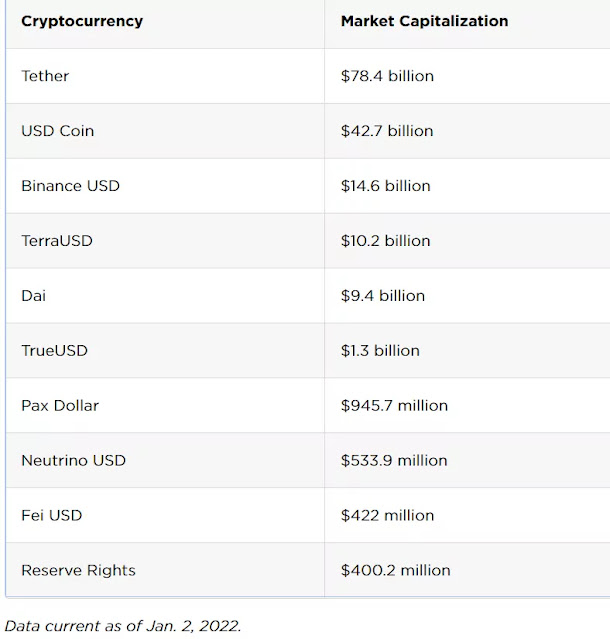This screenshot has width=610, height=639.
Task: Click the $14.6 billion value
Action: [x=385, y=186]
